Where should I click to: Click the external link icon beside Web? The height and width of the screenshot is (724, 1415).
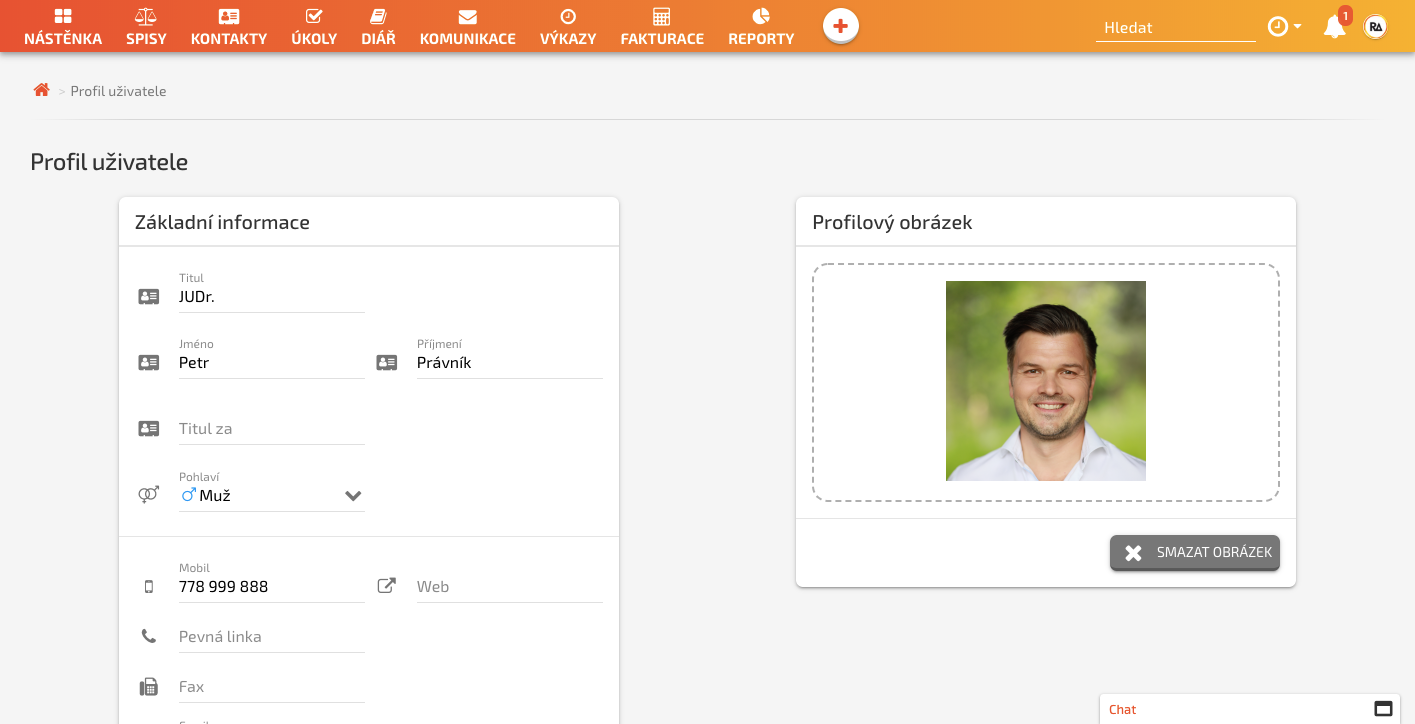coord(386,586)
